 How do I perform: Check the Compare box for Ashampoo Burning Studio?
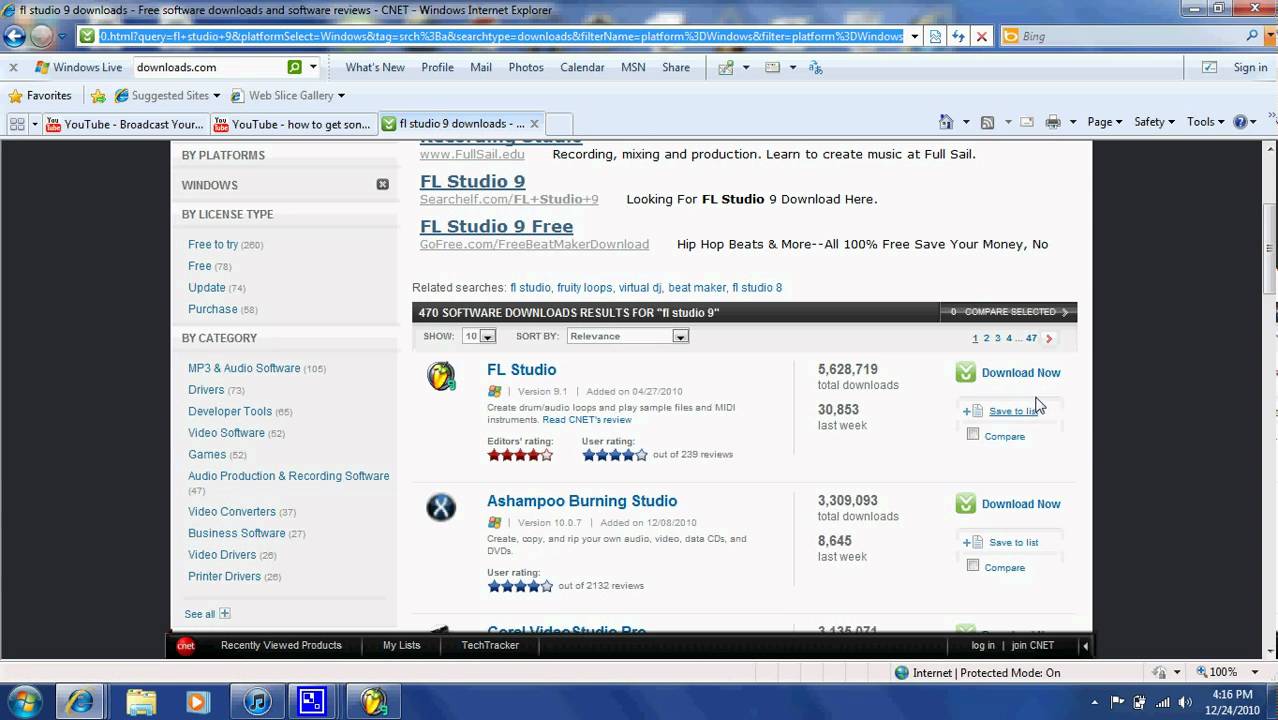(x=973, y=565)
